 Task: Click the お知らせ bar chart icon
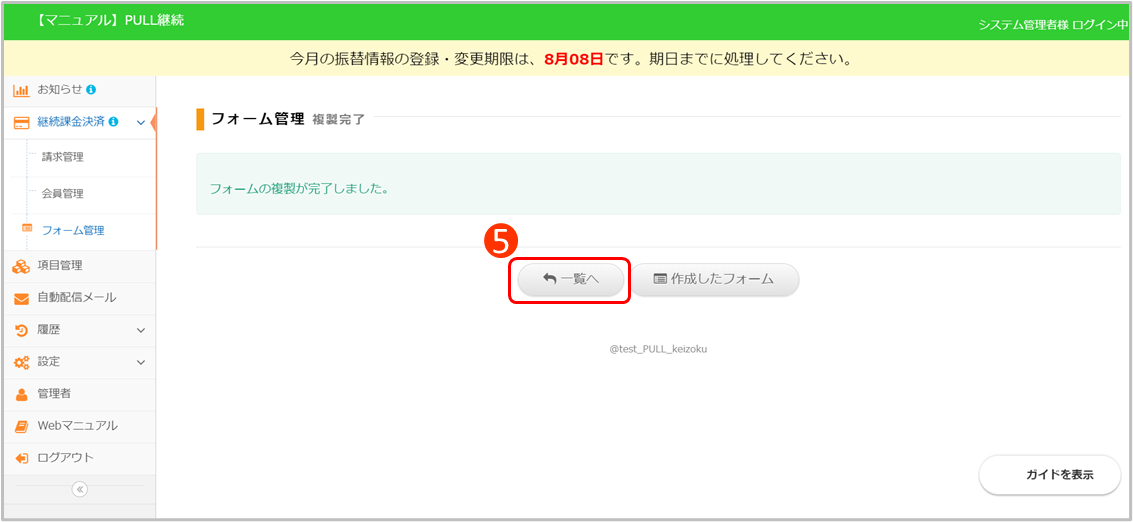(x=21, y=90)
